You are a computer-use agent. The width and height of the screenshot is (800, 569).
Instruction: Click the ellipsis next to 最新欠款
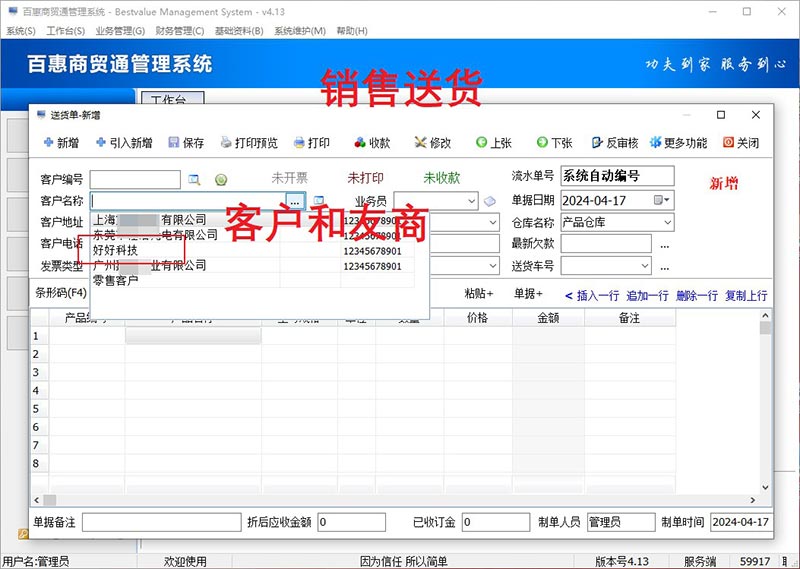coord(665,245)
